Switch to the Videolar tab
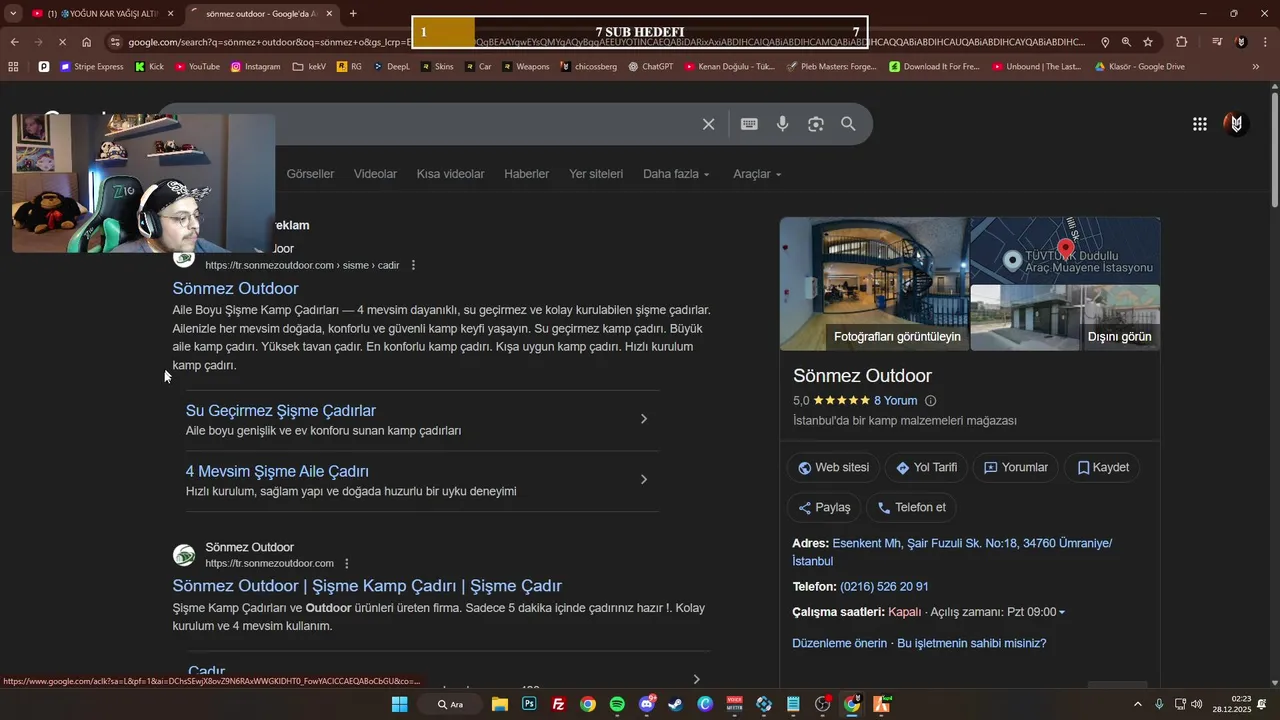Viewport: 1280px width, 720px height. pyautogui.click(x=375, y=174)
